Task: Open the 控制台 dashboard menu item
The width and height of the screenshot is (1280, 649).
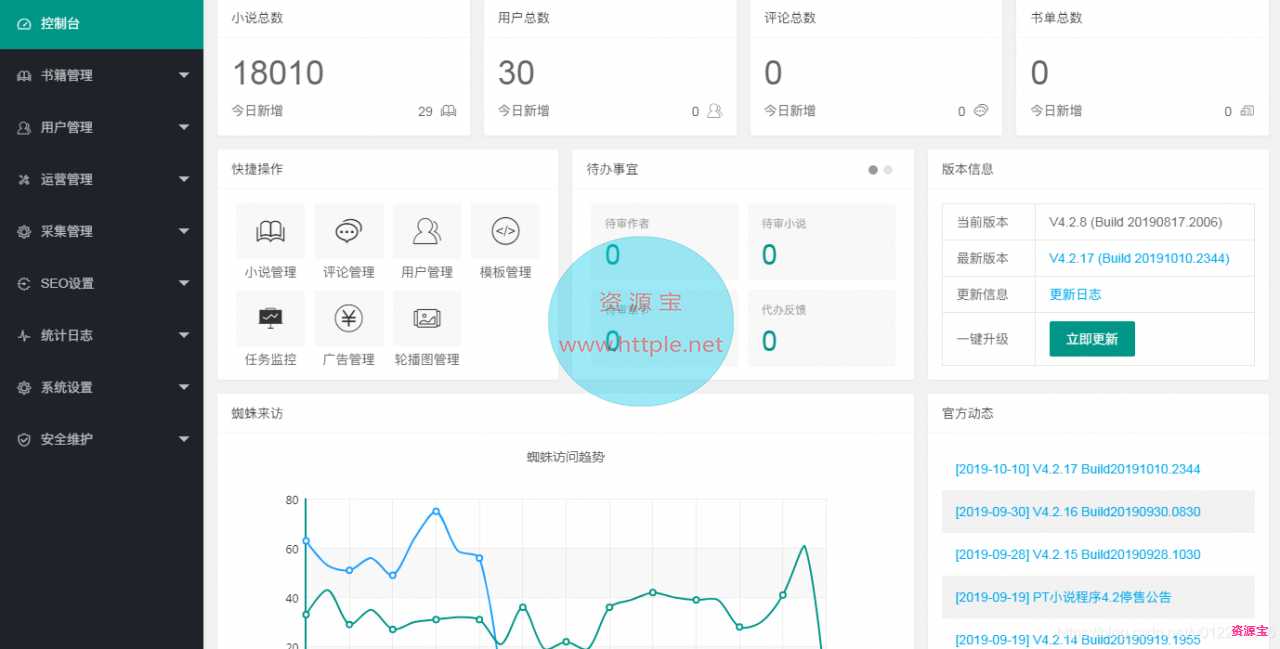Action: coord(101,24)
